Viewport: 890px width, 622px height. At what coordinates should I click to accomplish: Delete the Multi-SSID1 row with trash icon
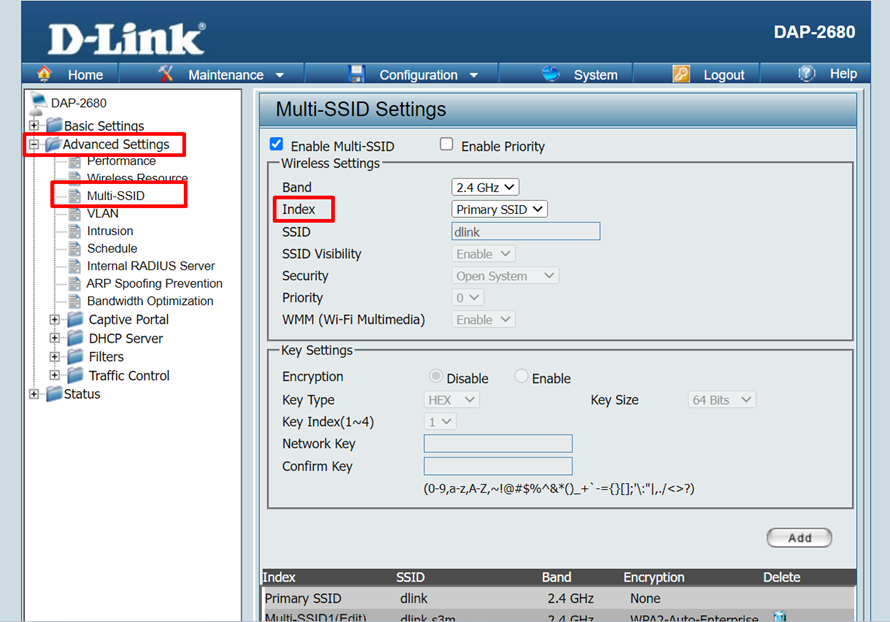pyautogui.click(x=780, y=616)
